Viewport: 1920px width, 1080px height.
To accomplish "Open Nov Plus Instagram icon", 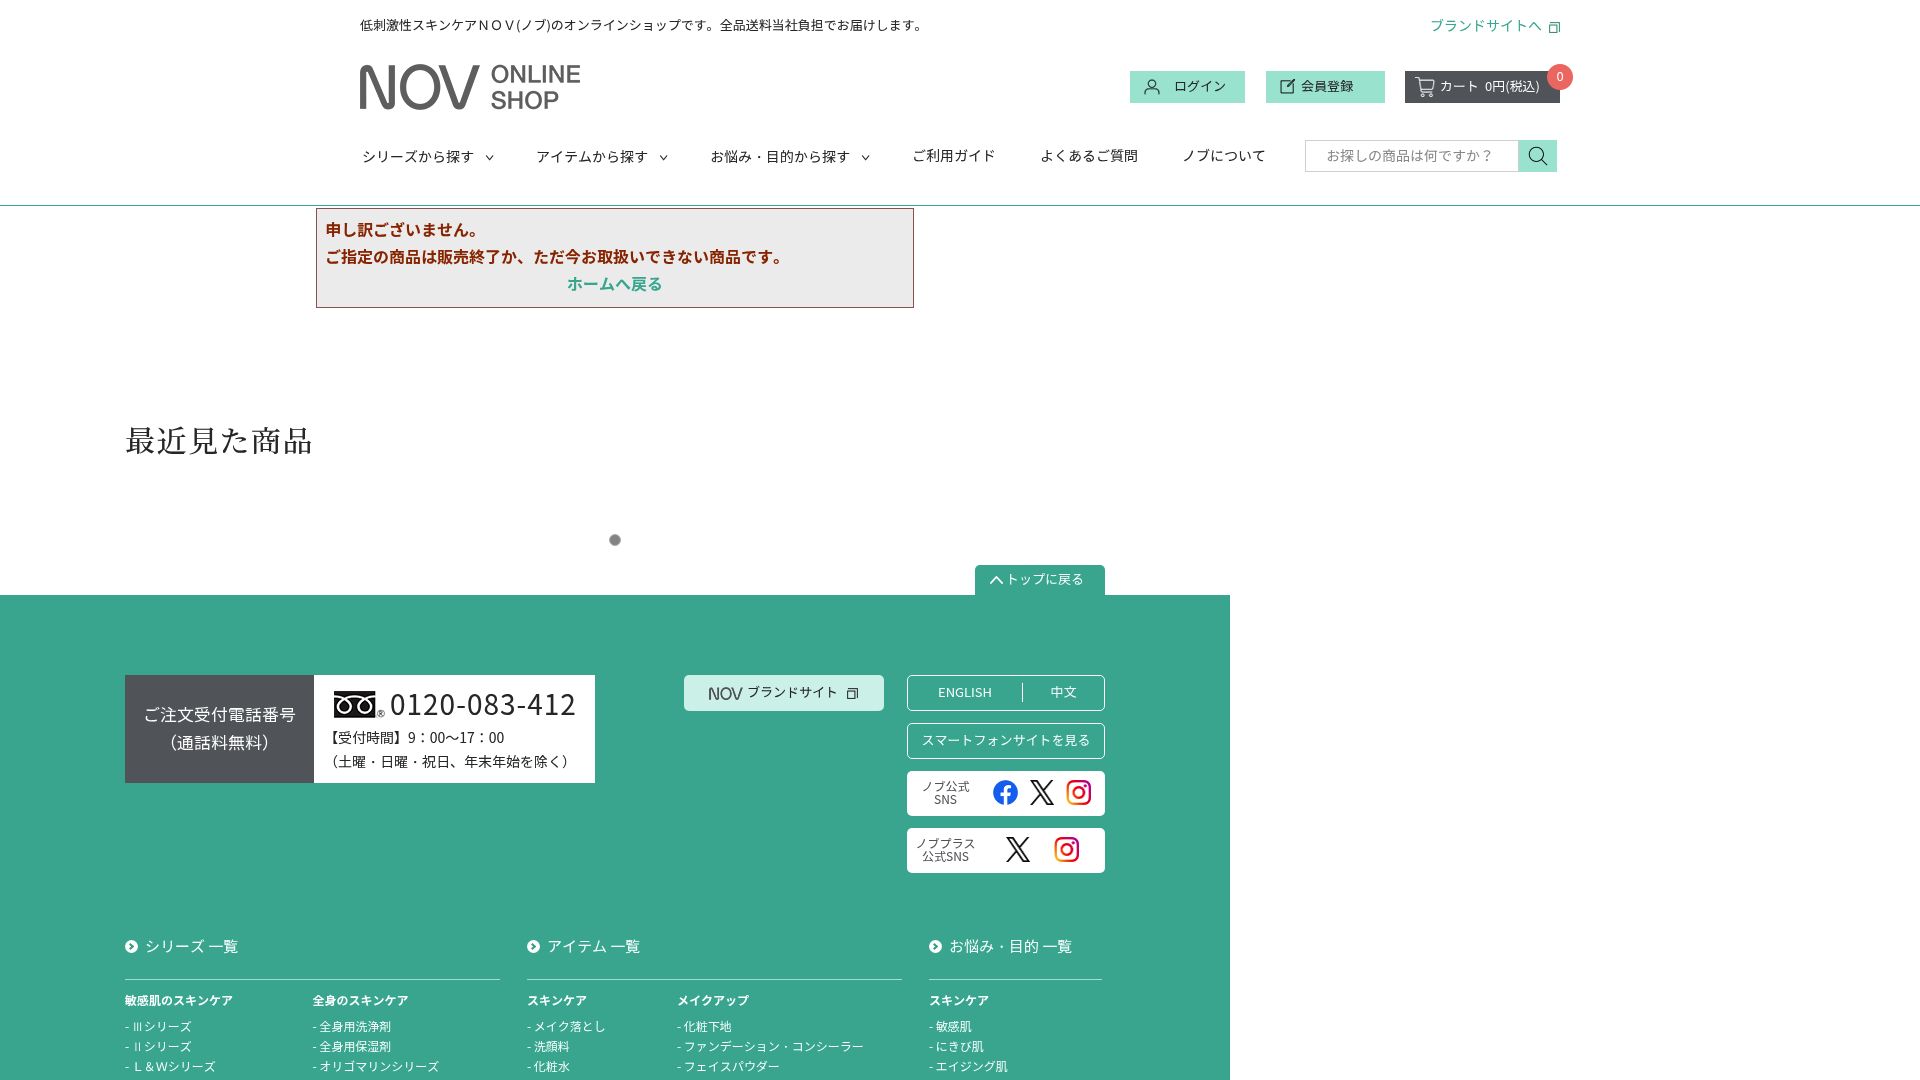I will click(1066, 850).
